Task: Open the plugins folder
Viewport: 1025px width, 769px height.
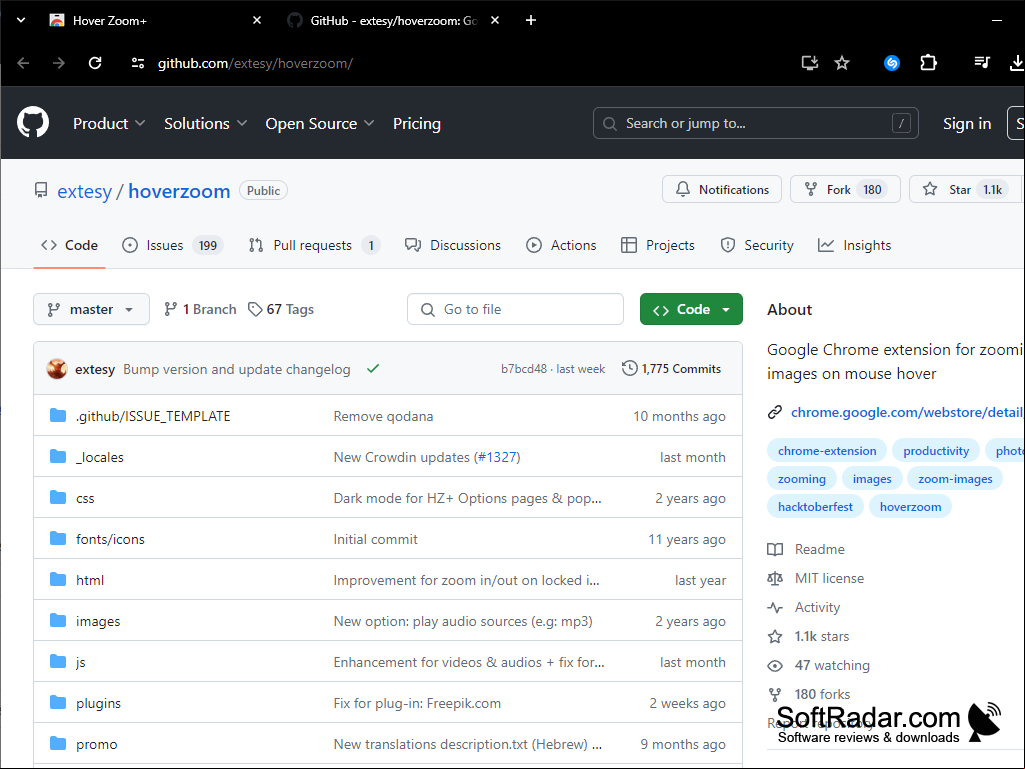Action: (98, 704)
